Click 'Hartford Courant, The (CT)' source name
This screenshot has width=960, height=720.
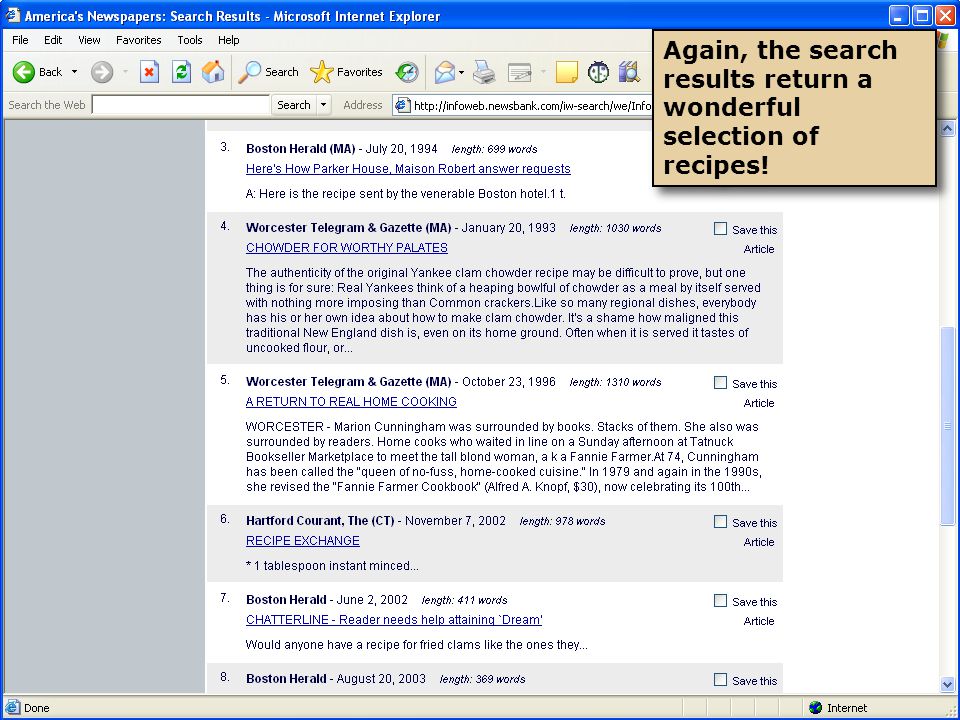pyautogui.click(x=320, y=521)
